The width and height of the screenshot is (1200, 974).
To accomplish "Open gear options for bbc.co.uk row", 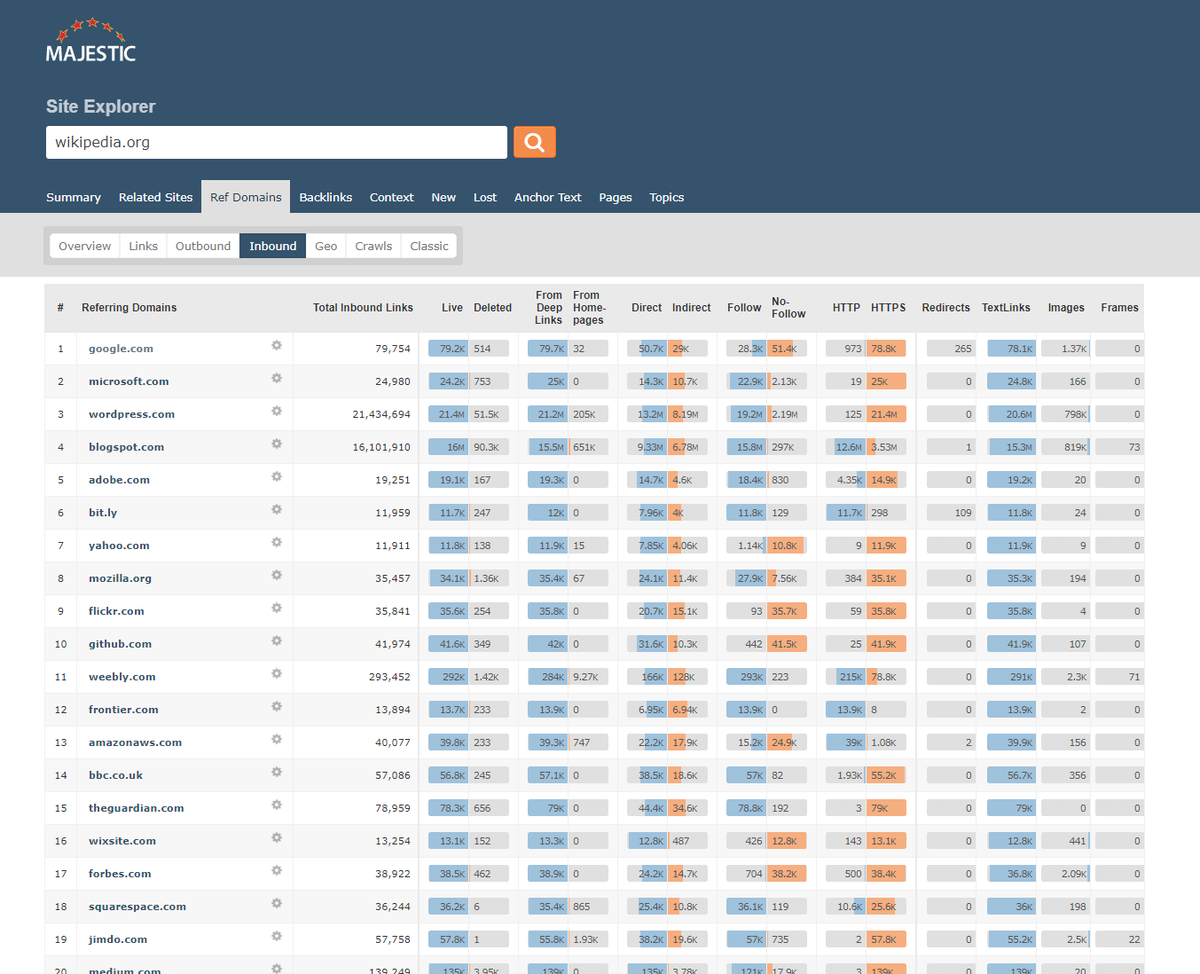I will coord(277,772).
